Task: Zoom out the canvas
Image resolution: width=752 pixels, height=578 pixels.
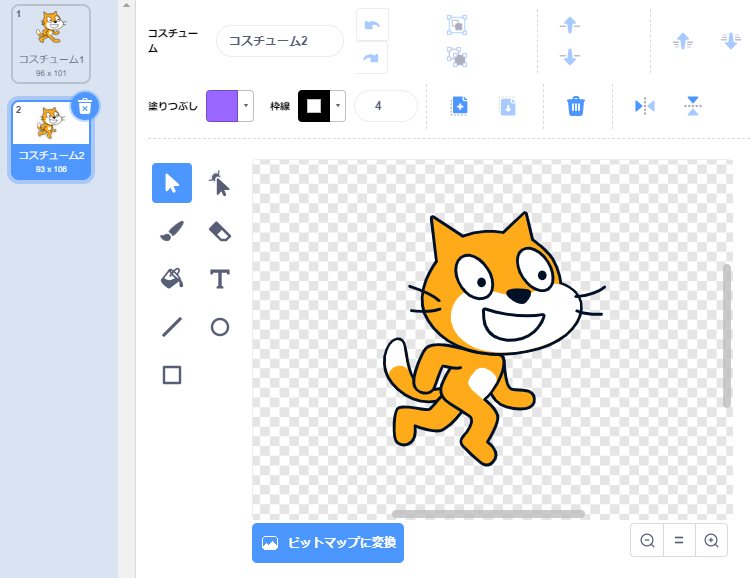Action: [x=647, y=540]
